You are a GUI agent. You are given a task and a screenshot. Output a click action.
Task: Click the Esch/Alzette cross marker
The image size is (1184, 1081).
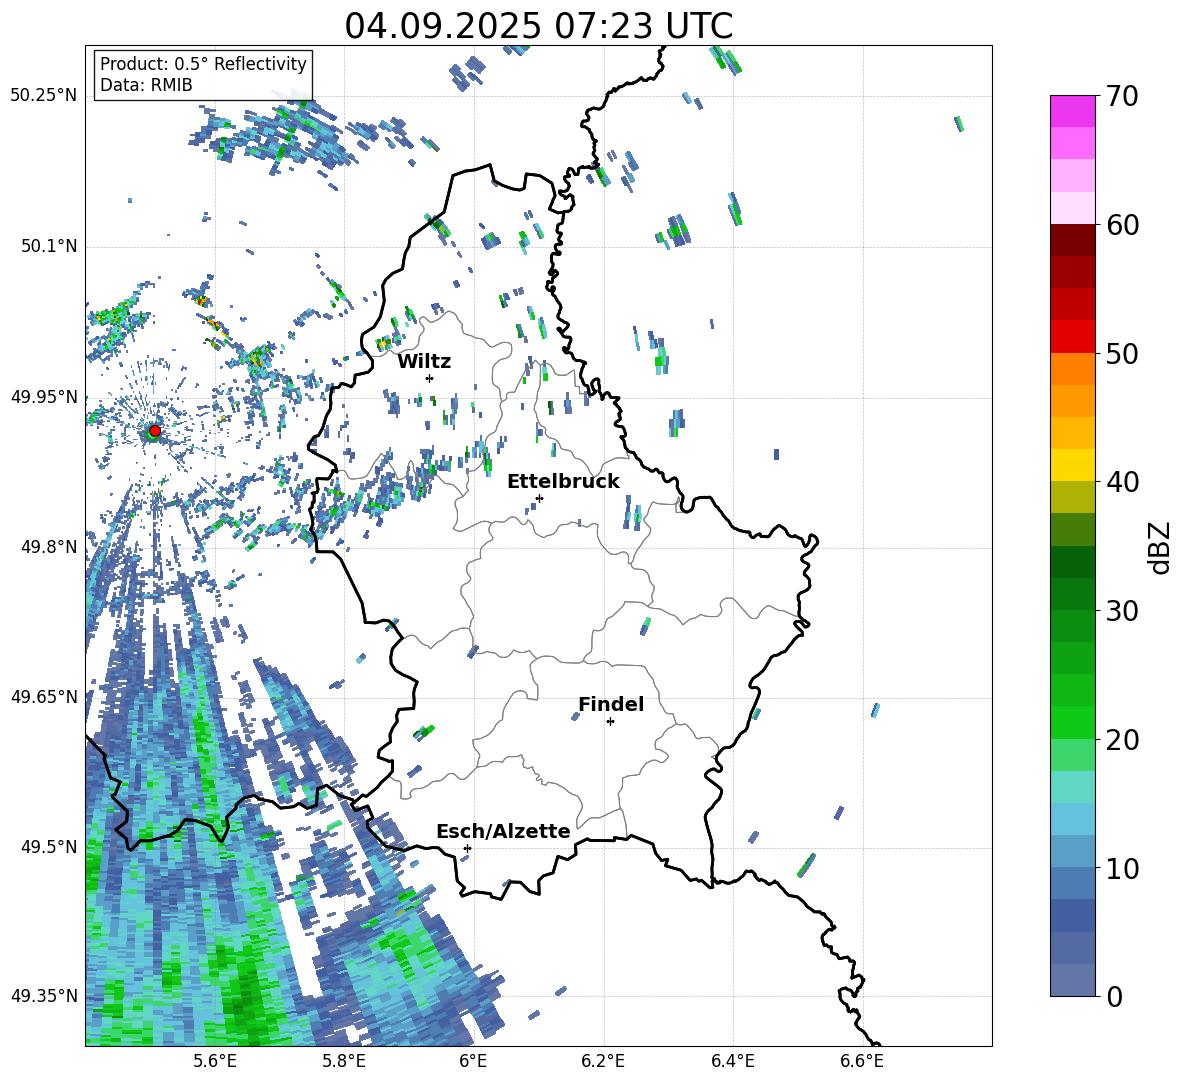(467, 848)
